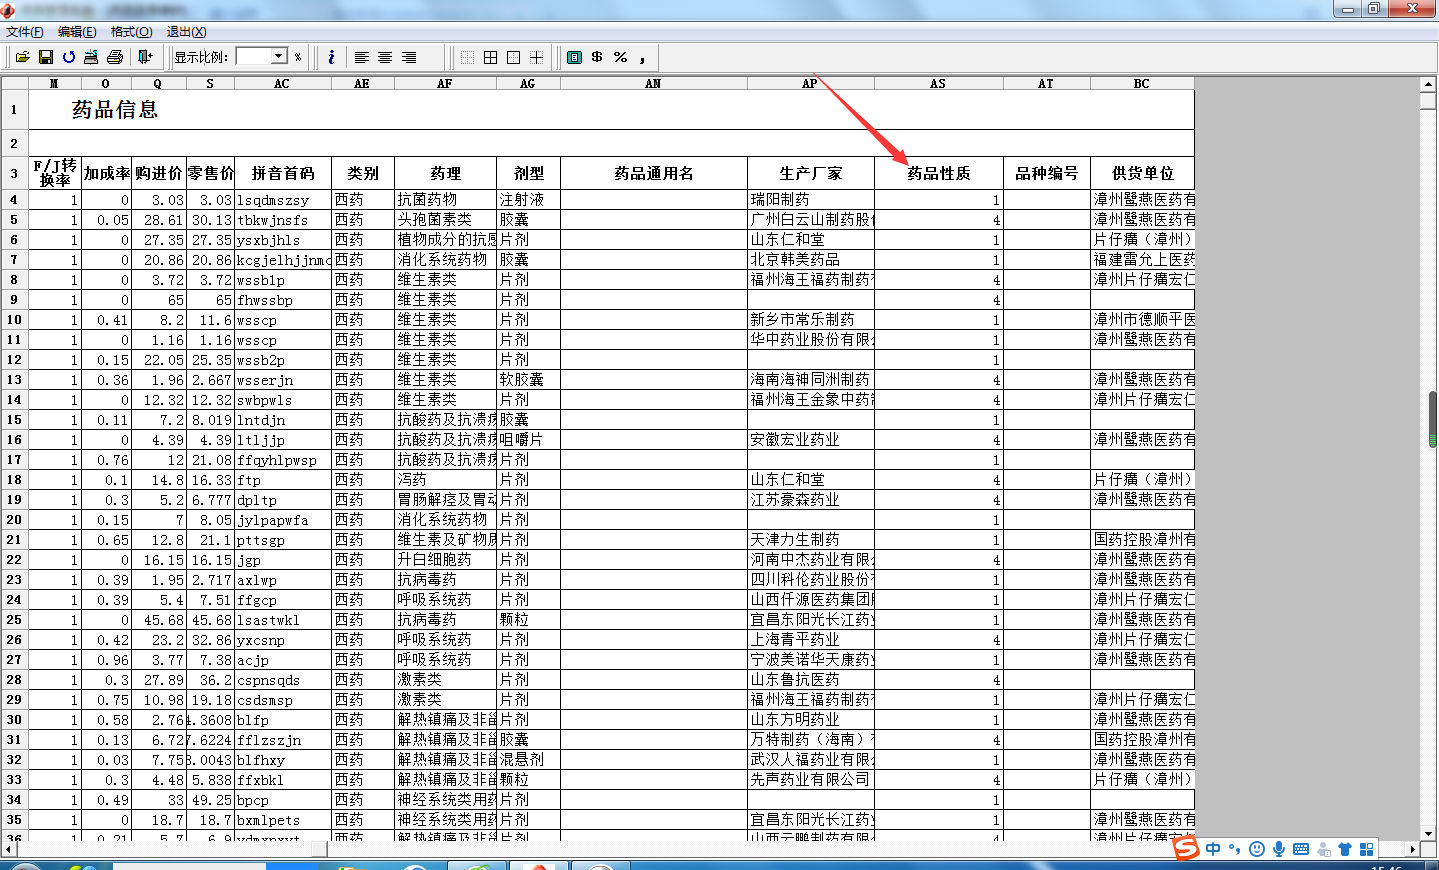
Task: Click the vertical scrollbar up arrow
Action: point(1428,85)
